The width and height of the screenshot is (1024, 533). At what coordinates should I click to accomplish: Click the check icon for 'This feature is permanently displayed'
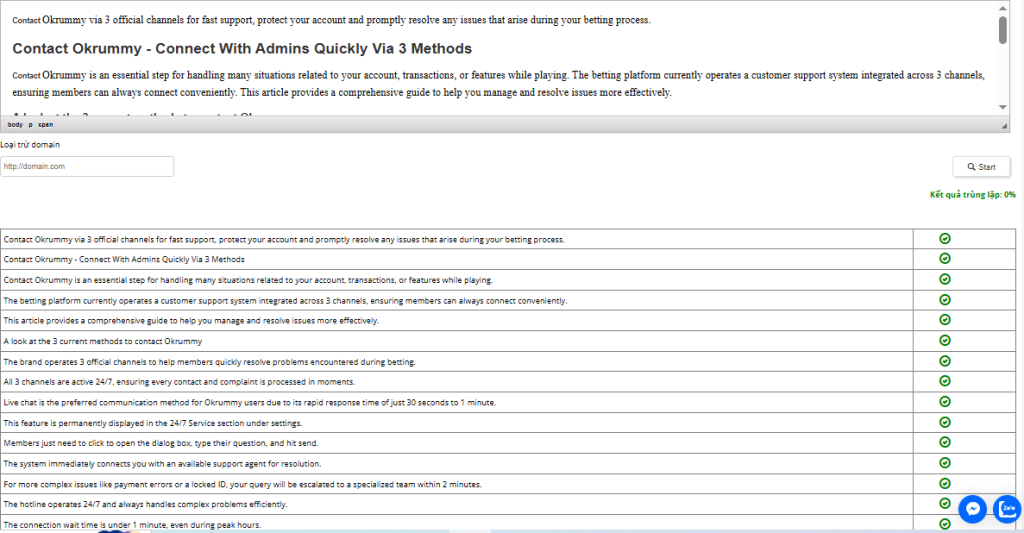coord(945,422)
